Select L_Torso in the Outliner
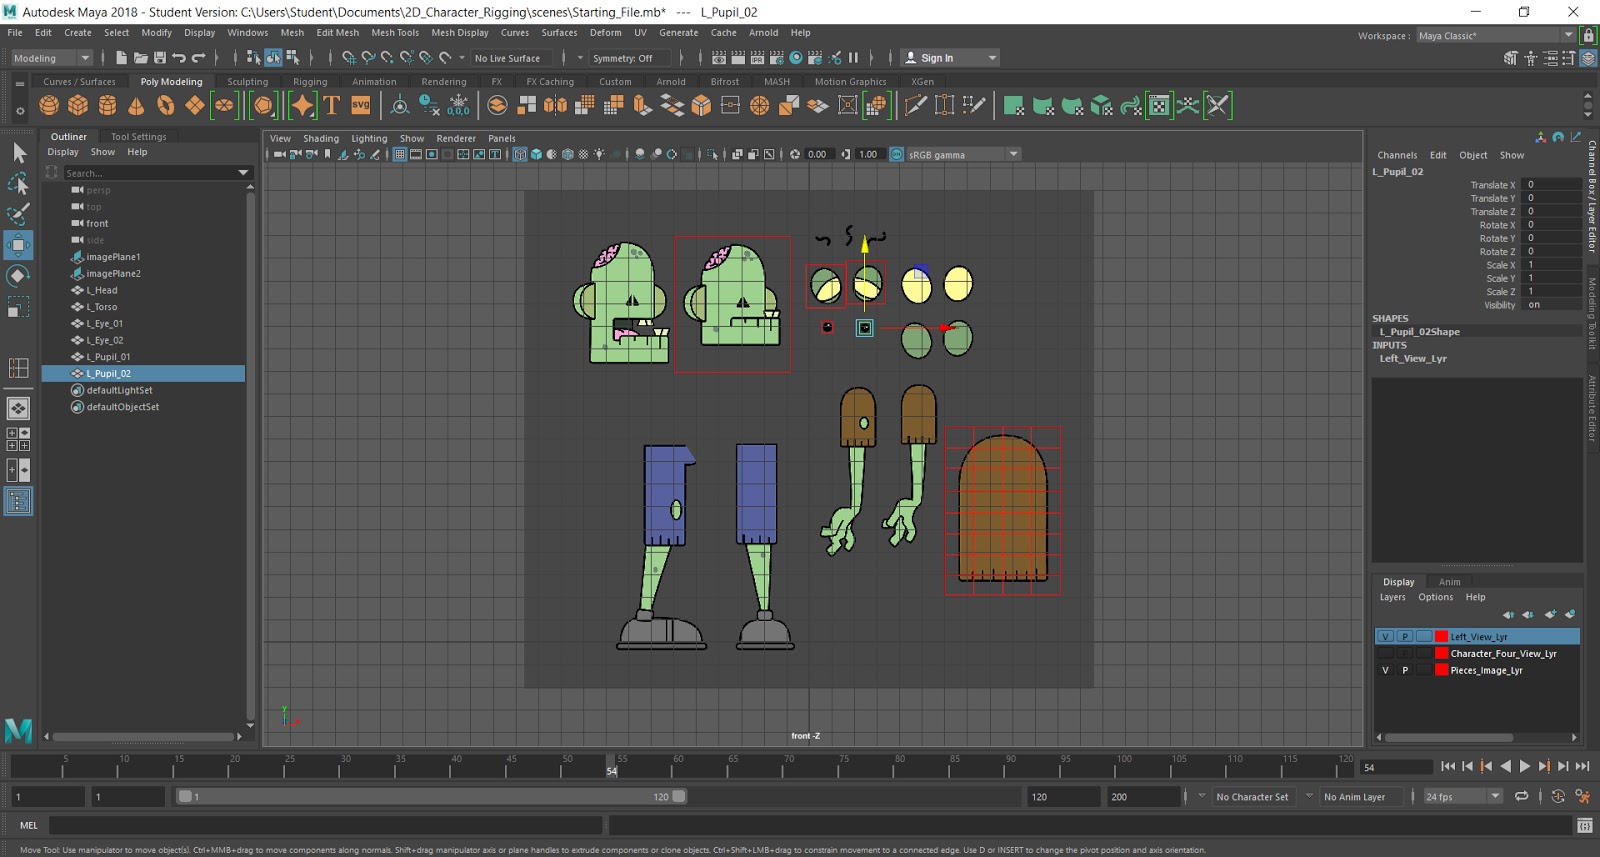 [x=102, y=307]
